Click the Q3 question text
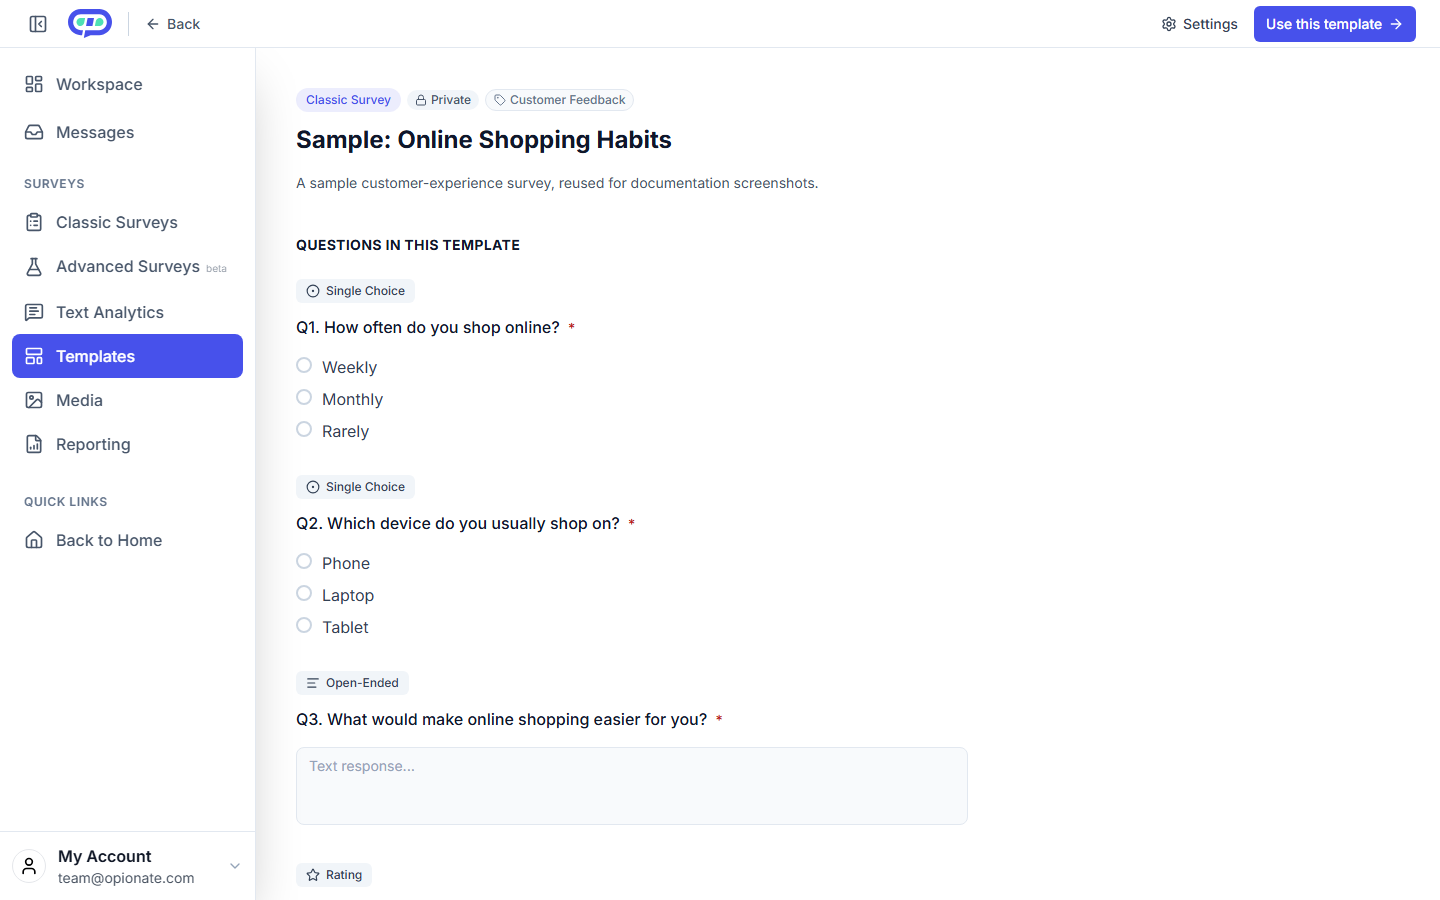This screenshot has width=1440, height=900. [x=502, y=720]
